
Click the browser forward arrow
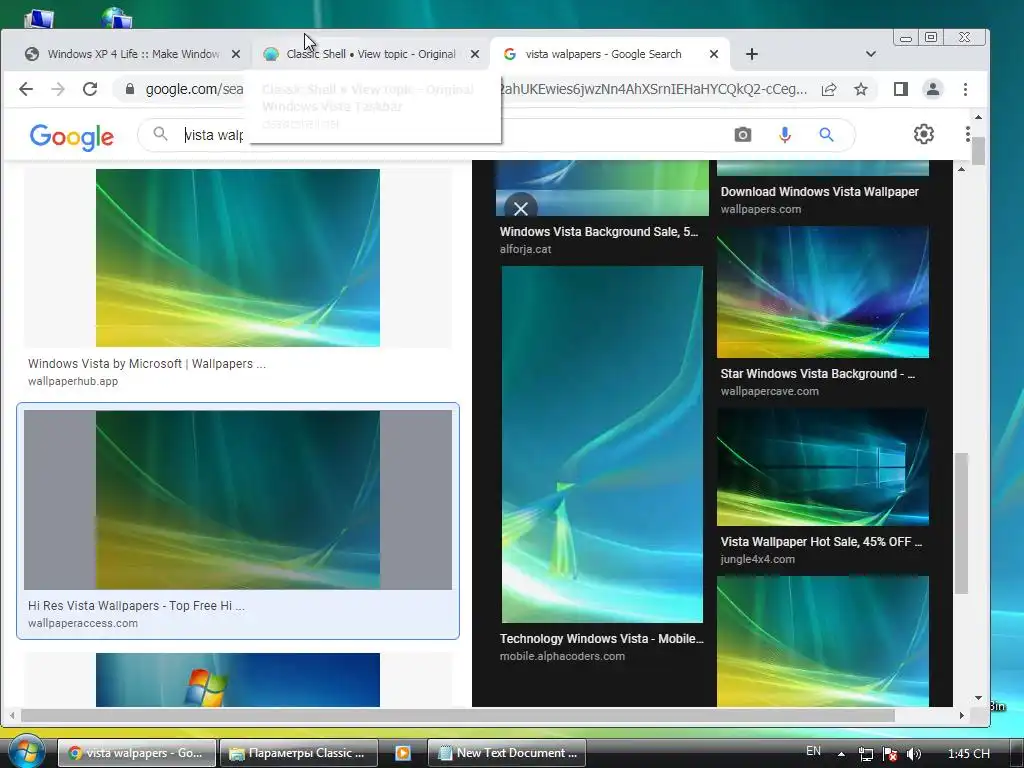[x=58, y=89]
